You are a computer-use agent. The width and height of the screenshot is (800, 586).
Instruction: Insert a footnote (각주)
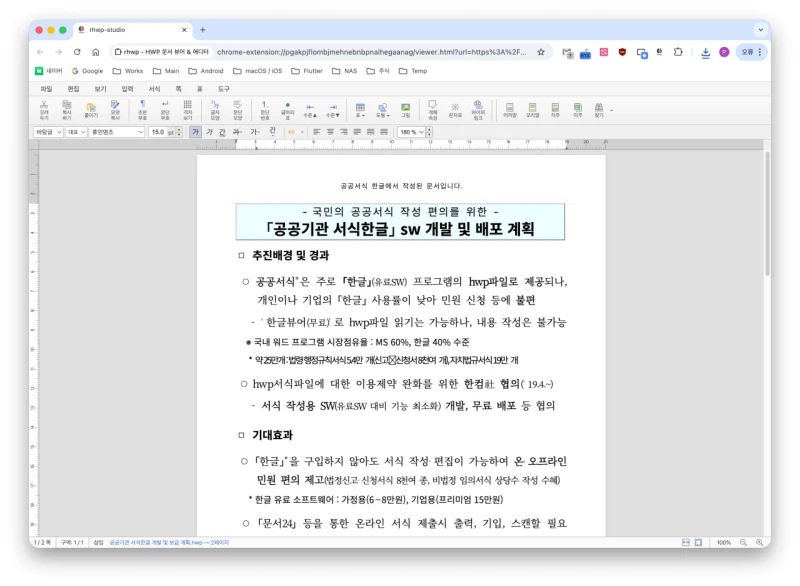pos(555,110)
